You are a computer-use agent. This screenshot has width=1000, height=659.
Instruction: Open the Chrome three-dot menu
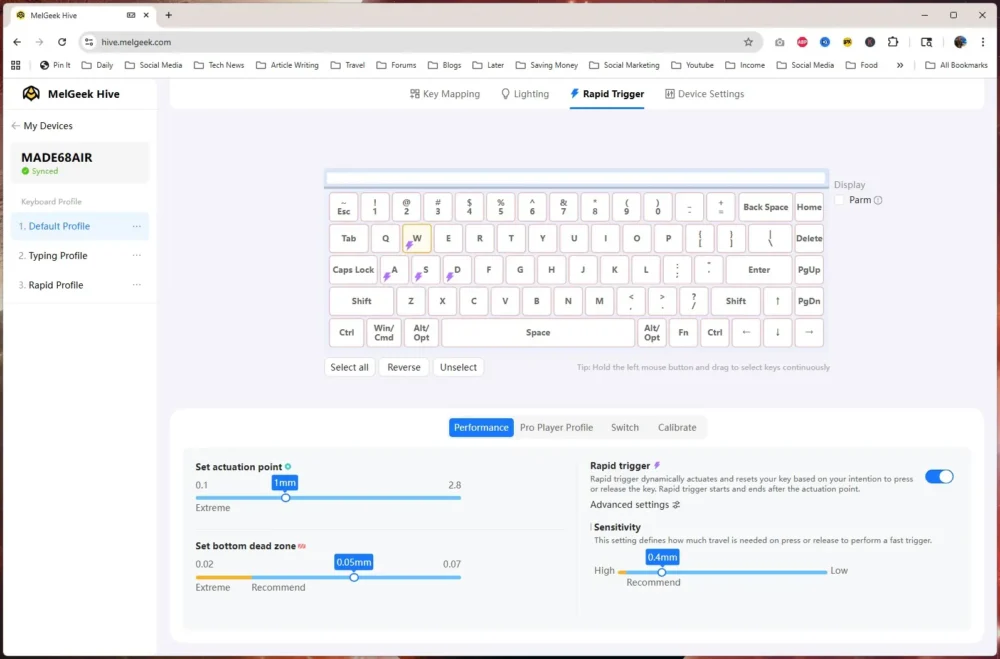[x=983, y=42]
